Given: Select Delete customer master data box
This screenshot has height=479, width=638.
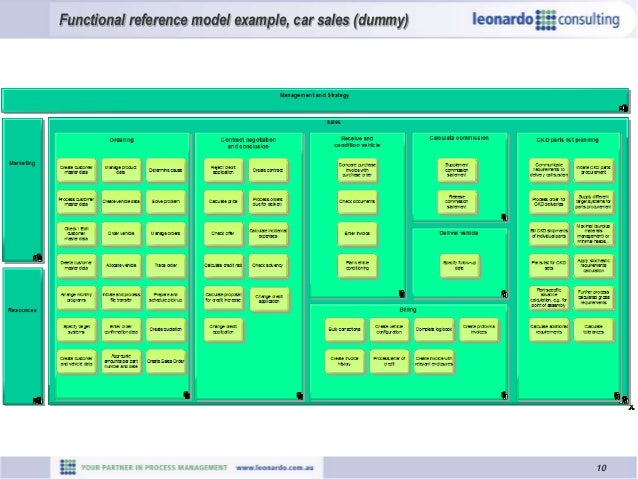Looking at the screenshot, I should [76, 265].
